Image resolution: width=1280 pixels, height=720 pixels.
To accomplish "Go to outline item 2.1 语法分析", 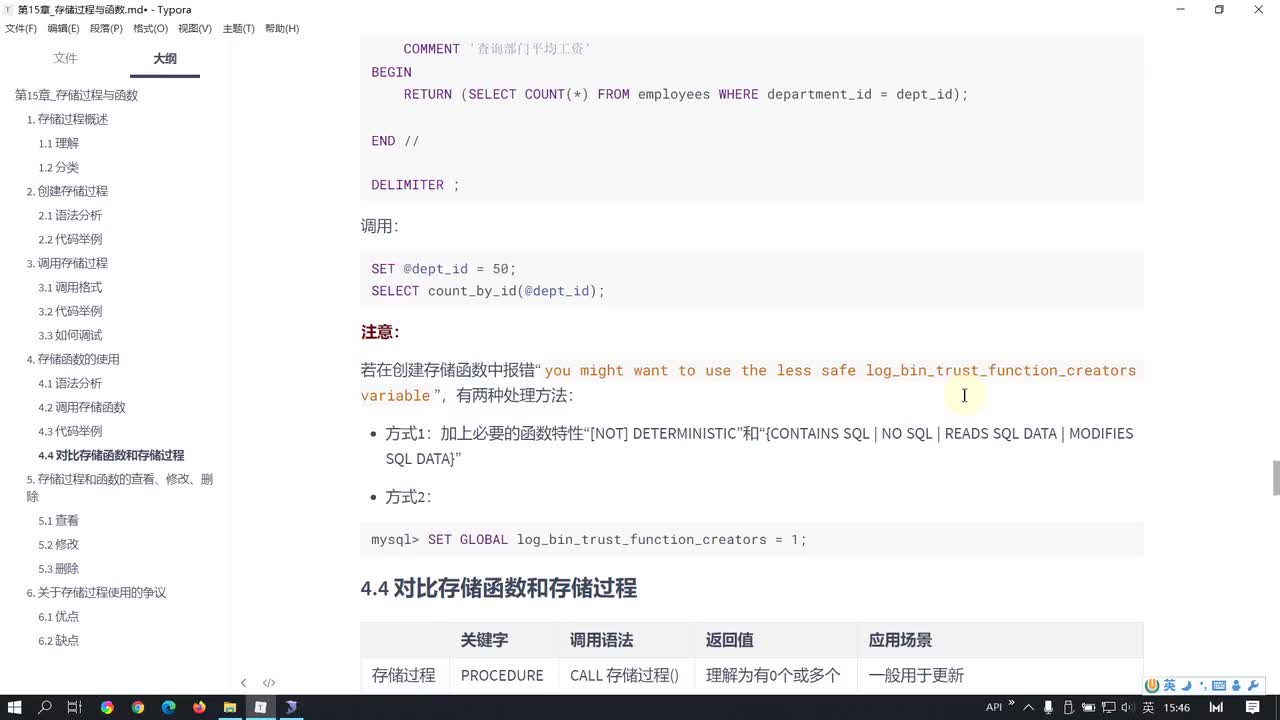I will 70,215.
